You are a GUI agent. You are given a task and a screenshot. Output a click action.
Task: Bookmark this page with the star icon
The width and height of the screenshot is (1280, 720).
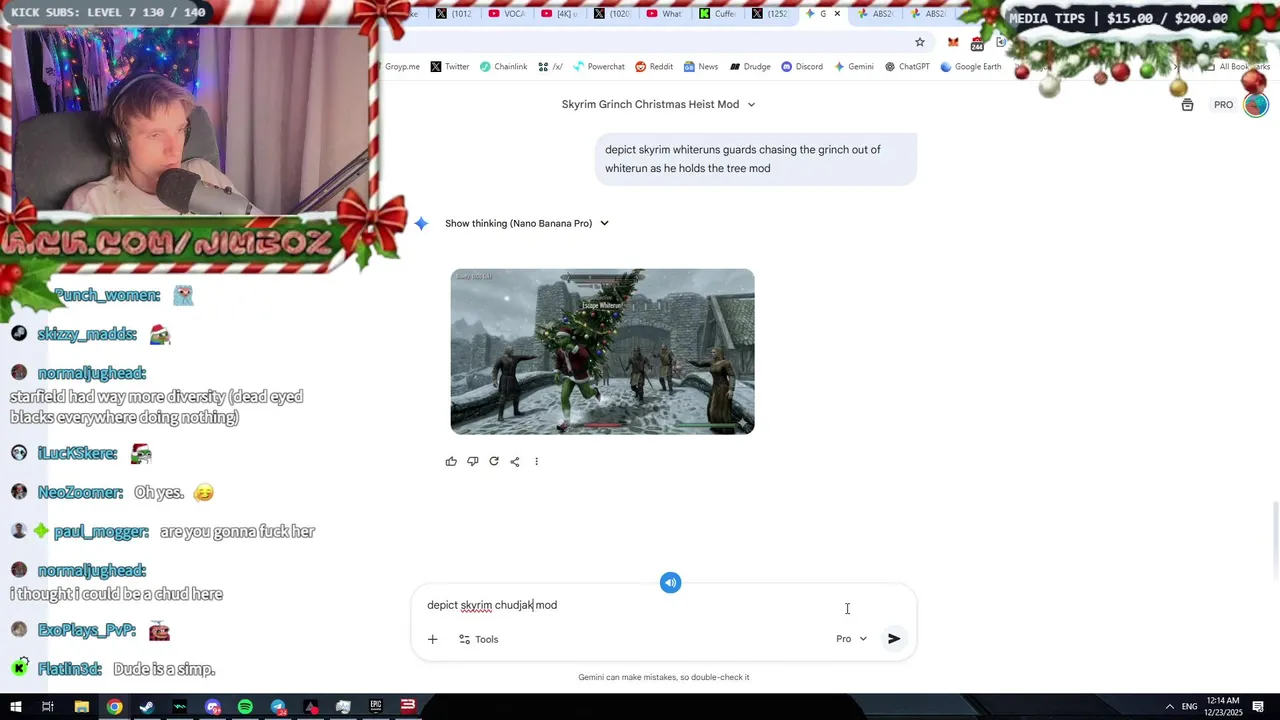(x=920, y=42)
